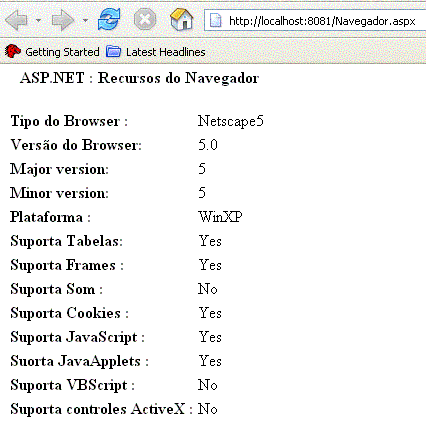
Task: Go to the Home page icon
Action: click(182, 19)
